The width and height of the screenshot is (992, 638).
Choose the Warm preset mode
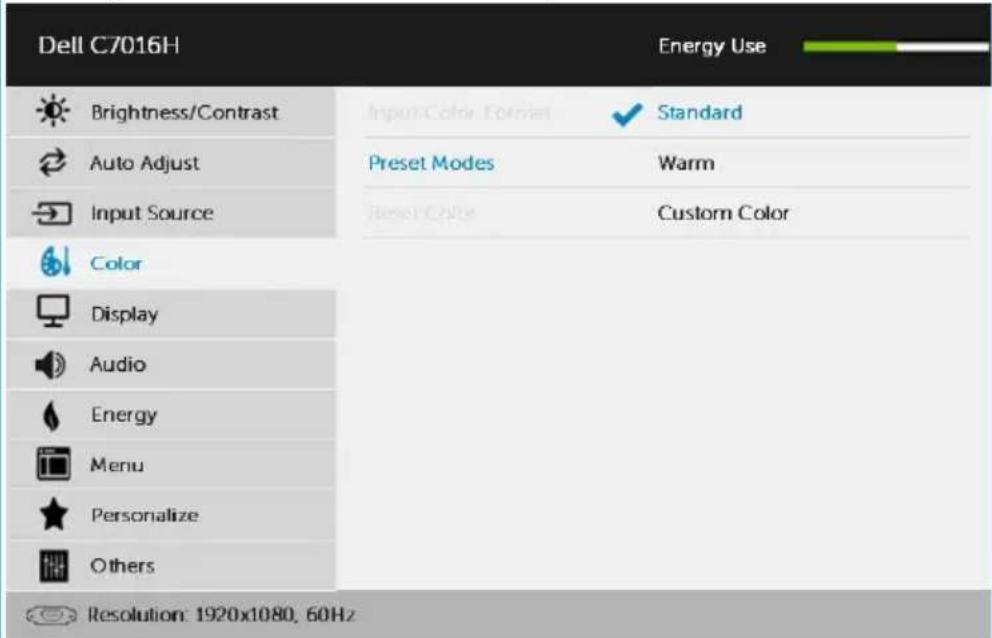tap(686, 163)
